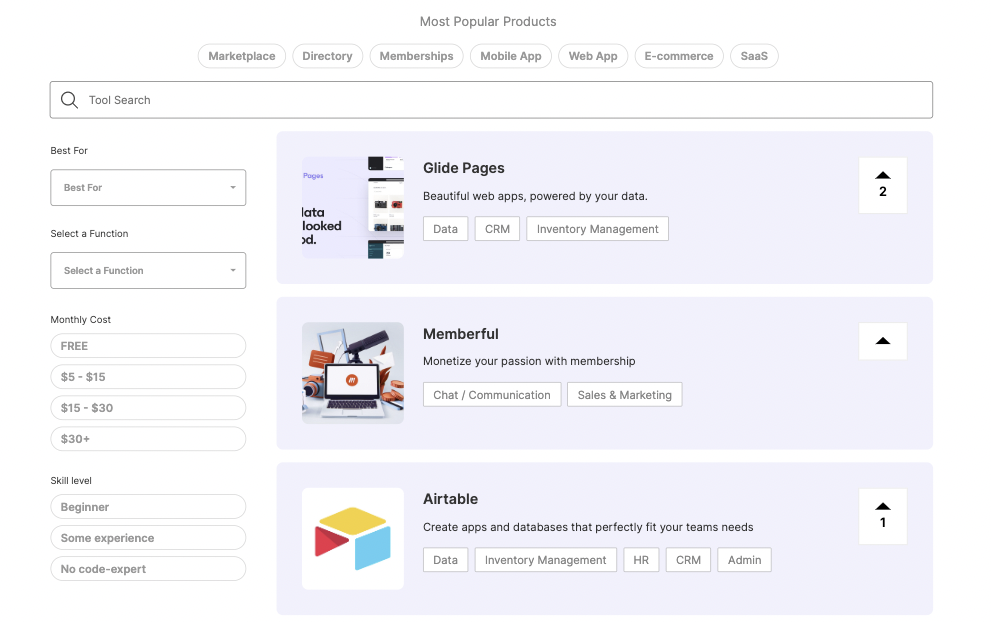Image resolution: width=991 pixels, height=622 pixels.
Task: Open the Memberful title link
Action: click(x=461, y=334)
